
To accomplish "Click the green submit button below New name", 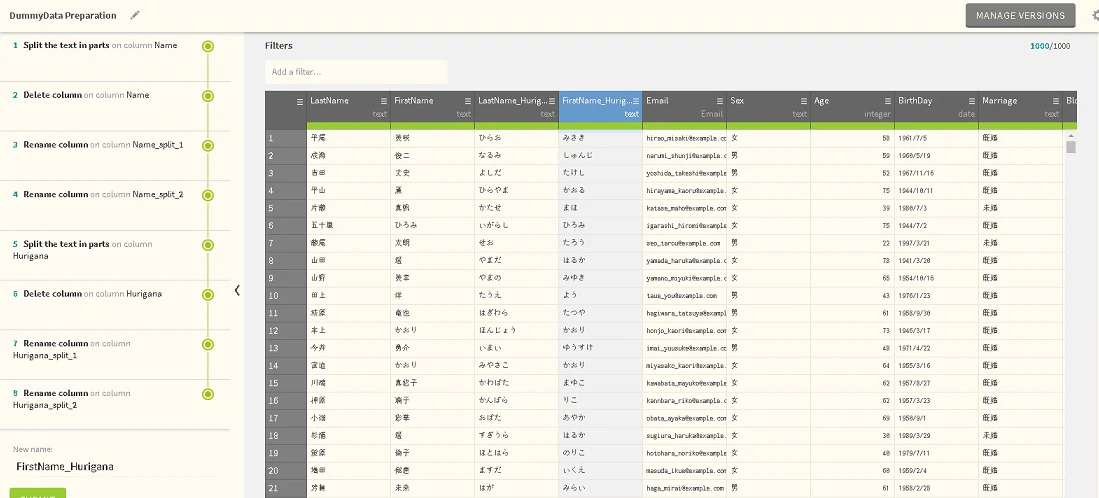I will click(38, 493).
